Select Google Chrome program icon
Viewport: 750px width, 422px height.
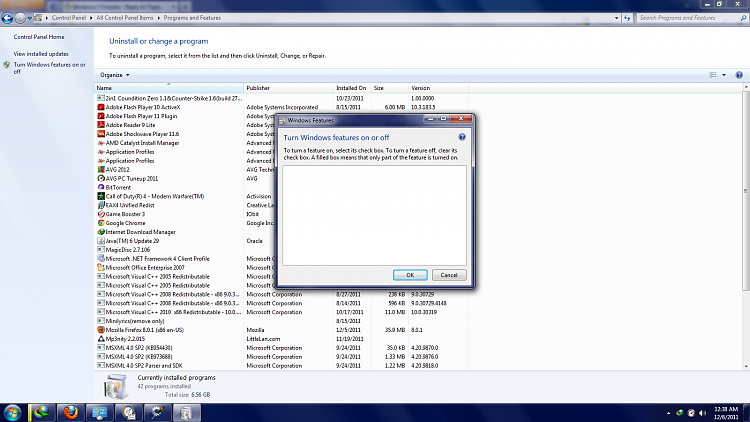click(x=101, y=223)
